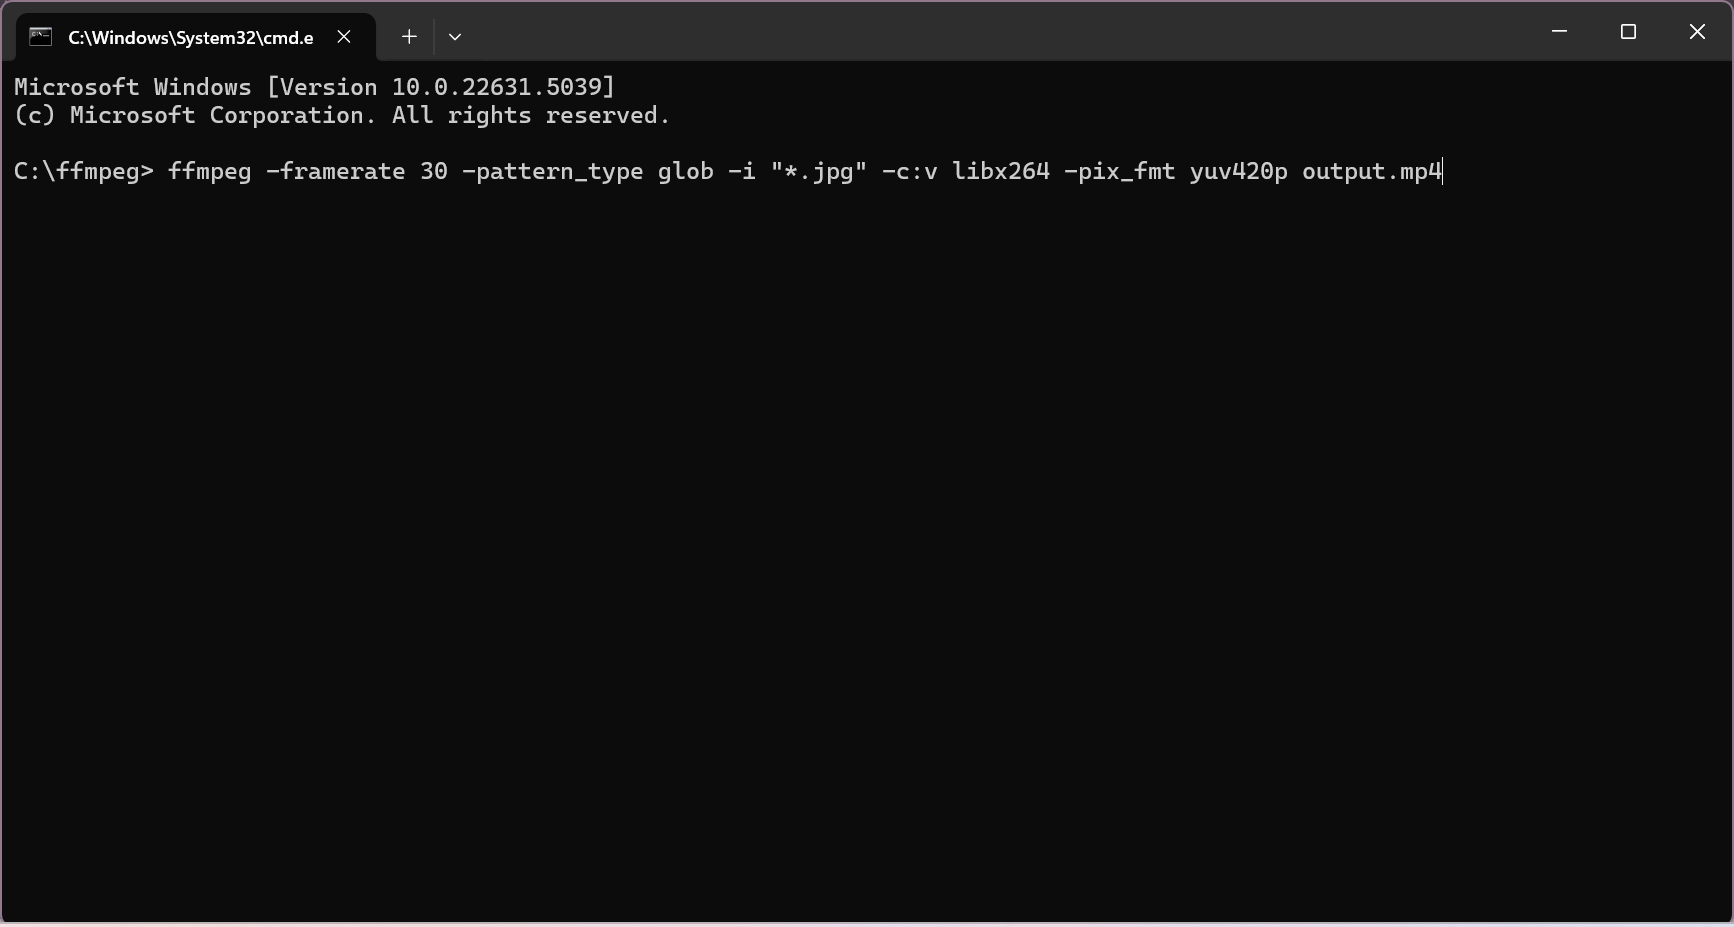Close the cmd.exe tab

pos(344,37)
